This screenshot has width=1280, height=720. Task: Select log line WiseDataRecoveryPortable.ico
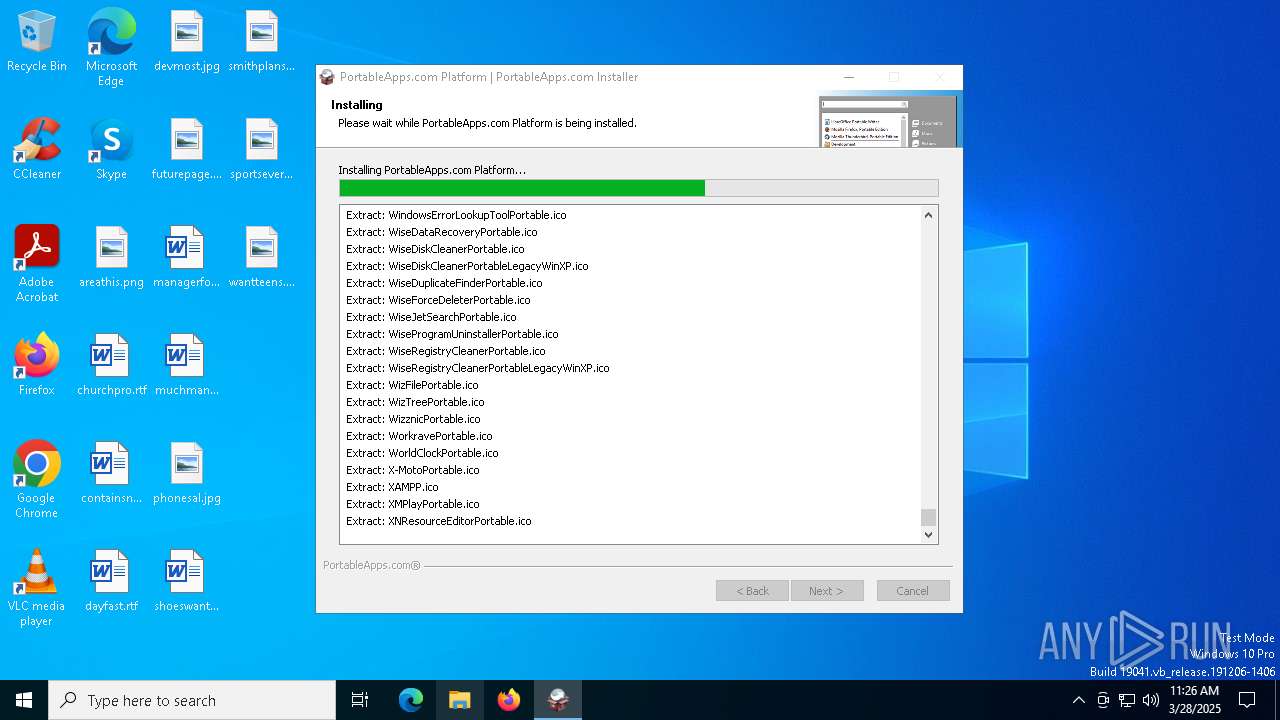[x=441, y=232]
